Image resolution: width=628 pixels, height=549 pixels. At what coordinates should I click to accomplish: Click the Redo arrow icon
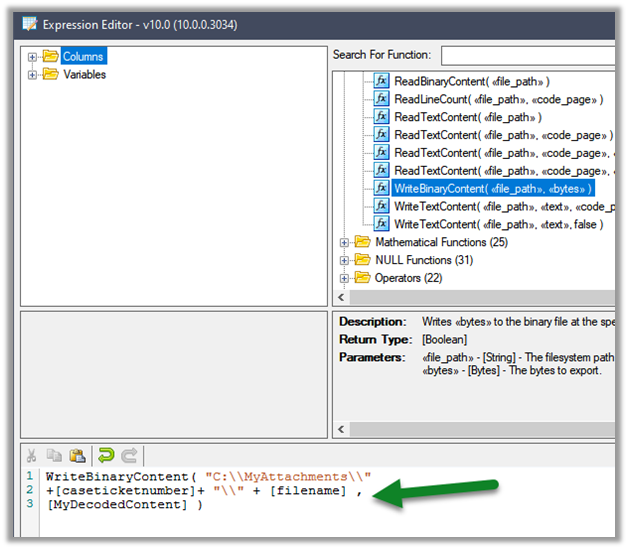click(129, 454)
